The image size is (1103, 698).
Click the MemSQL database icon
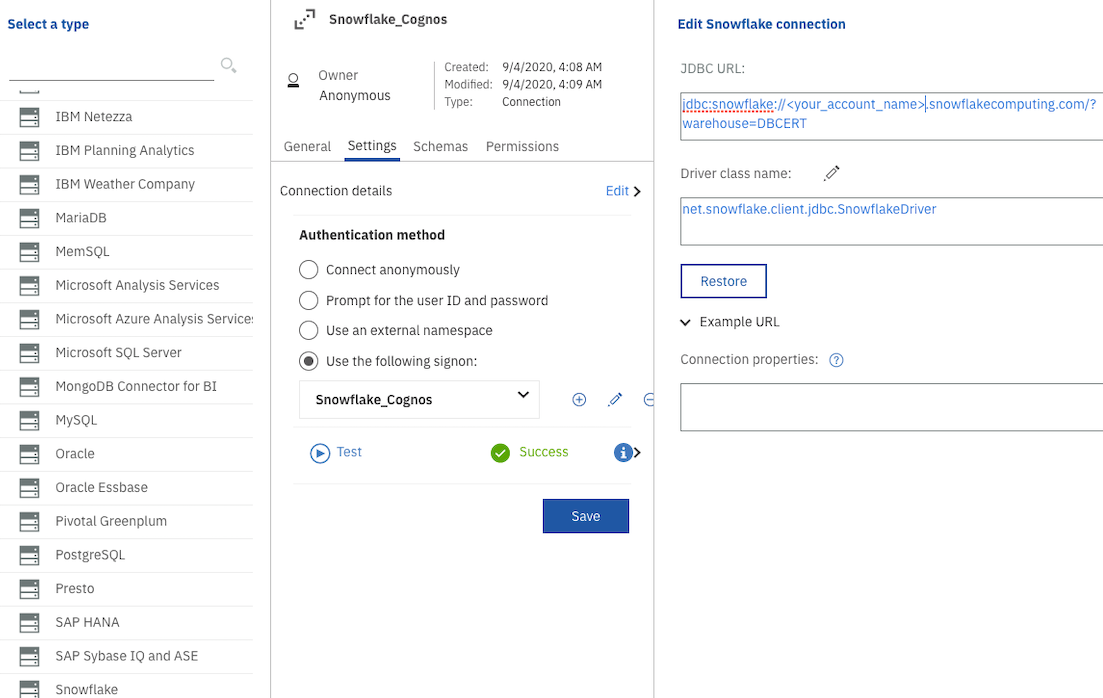(x=30, y=252)
